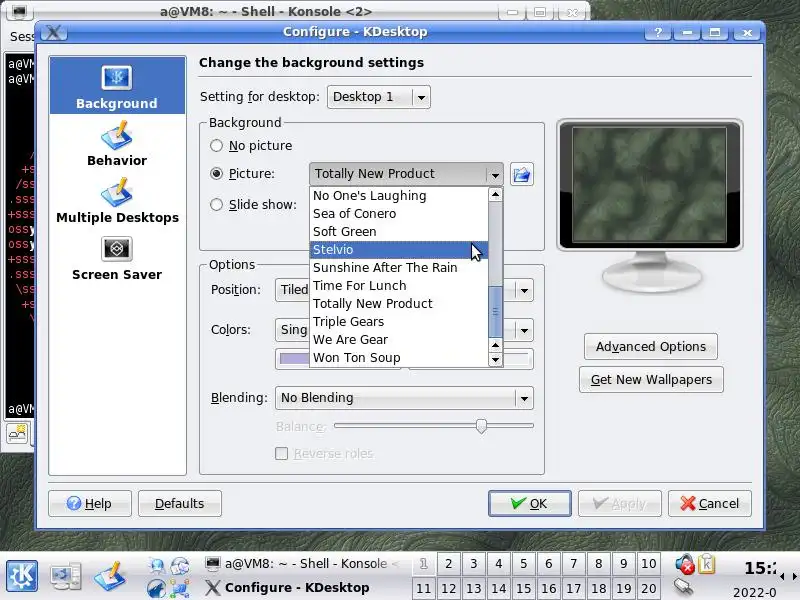Select the Picture radio button

(216, 173)
